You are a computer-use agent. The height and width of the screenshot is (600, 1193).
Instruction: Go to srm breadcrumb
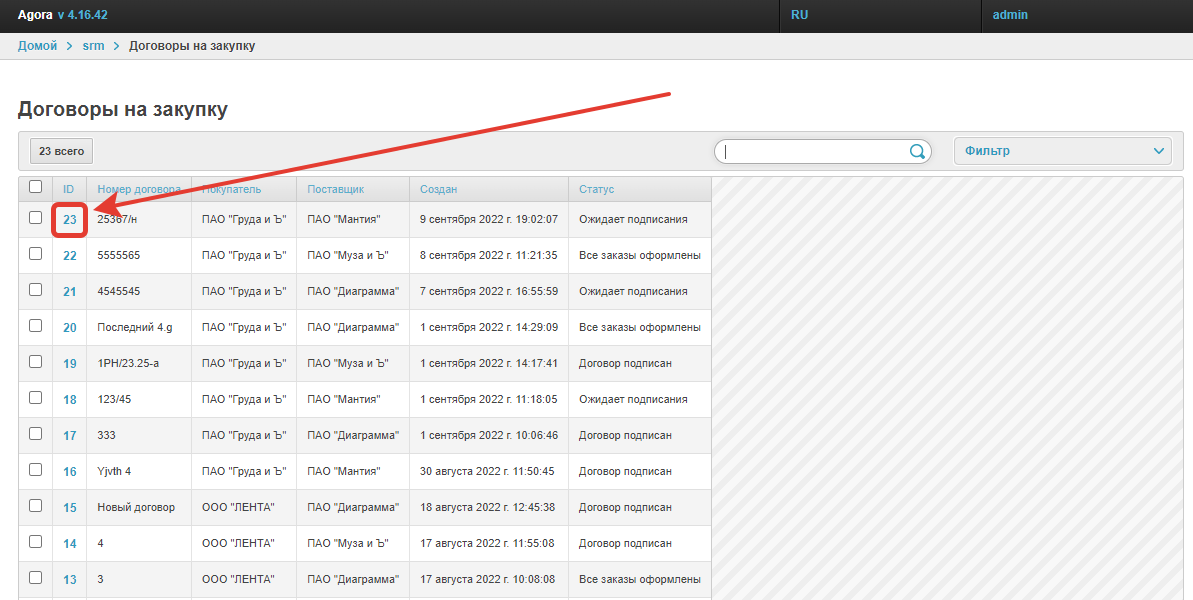(93, 46)
